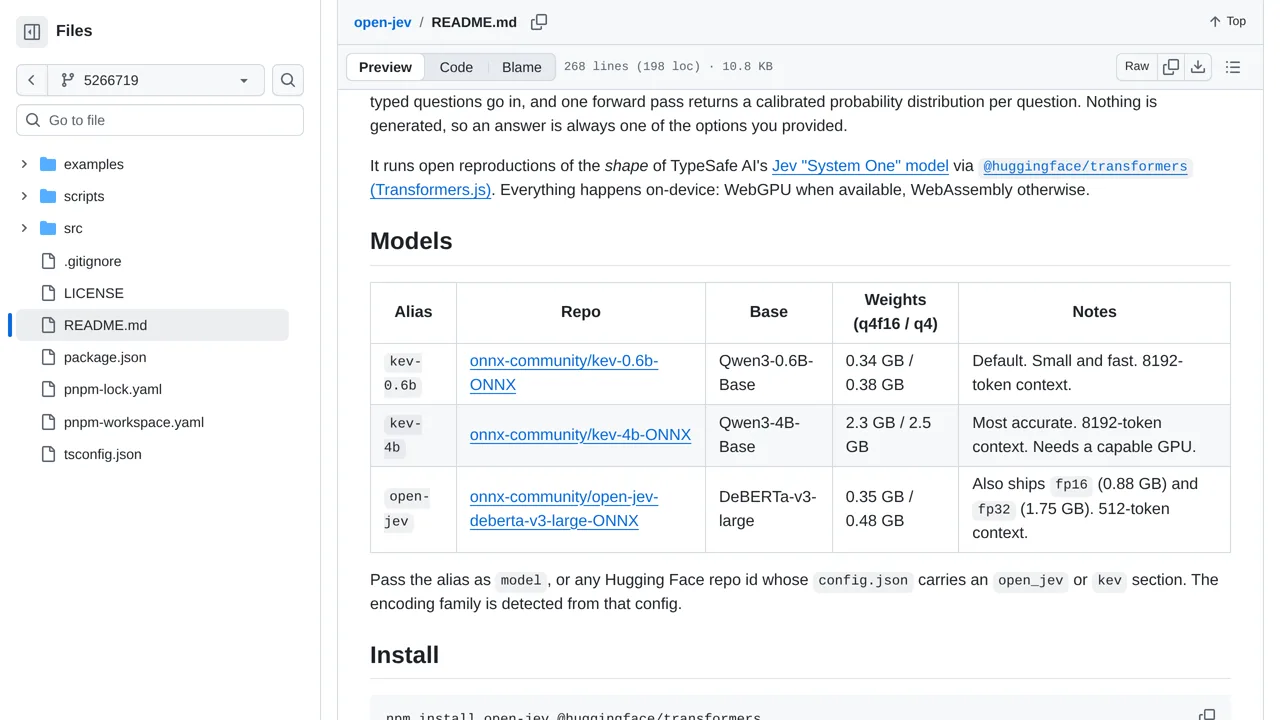The image size is (1280, 720).
Task: Click the Qwen3-4B-Base table cell
Action: point(769,435)
